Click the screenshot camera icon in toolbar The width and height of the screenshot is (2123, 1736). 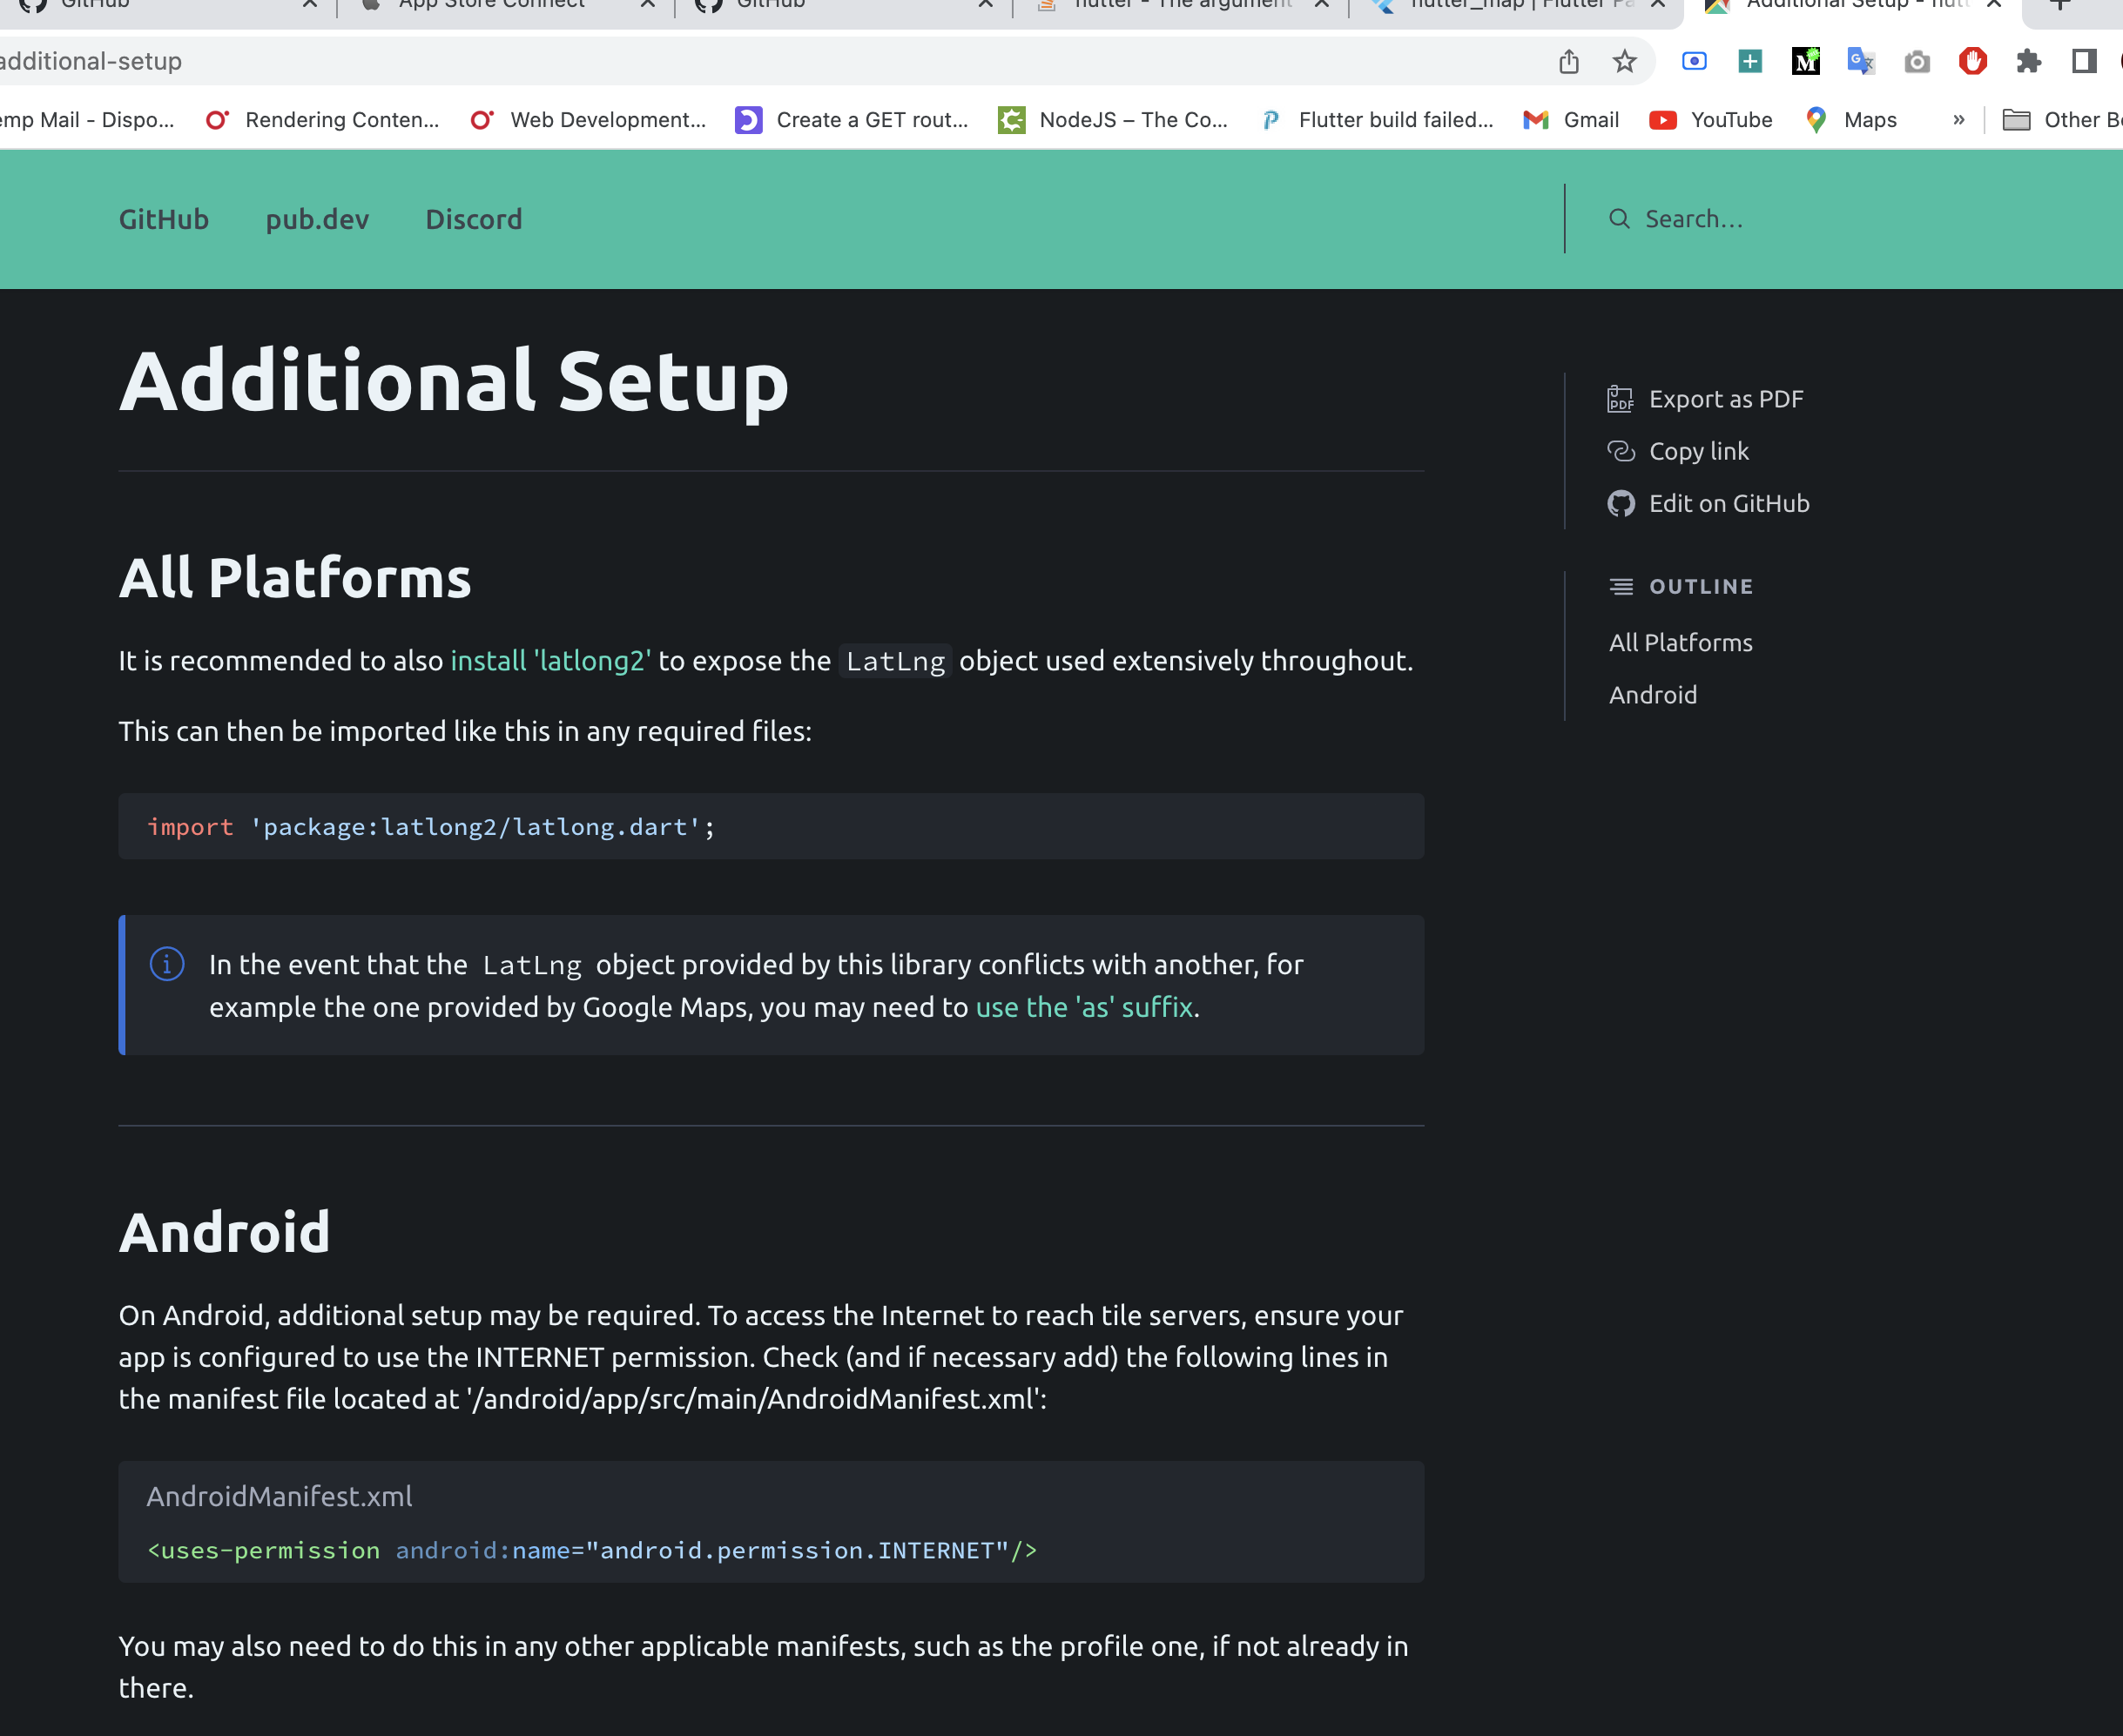pyautogui.click(x=1917, y=64)
